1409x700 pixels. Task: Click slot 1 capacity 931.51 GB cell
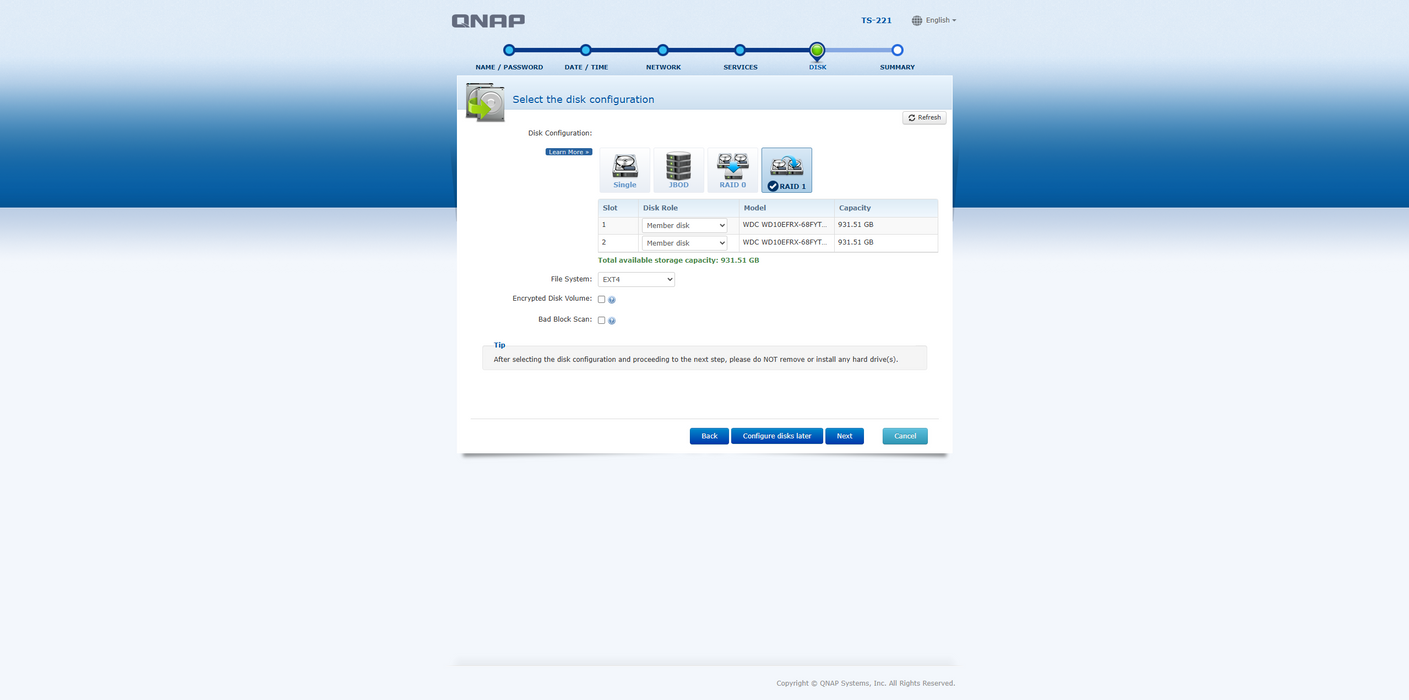pos(886,225)
